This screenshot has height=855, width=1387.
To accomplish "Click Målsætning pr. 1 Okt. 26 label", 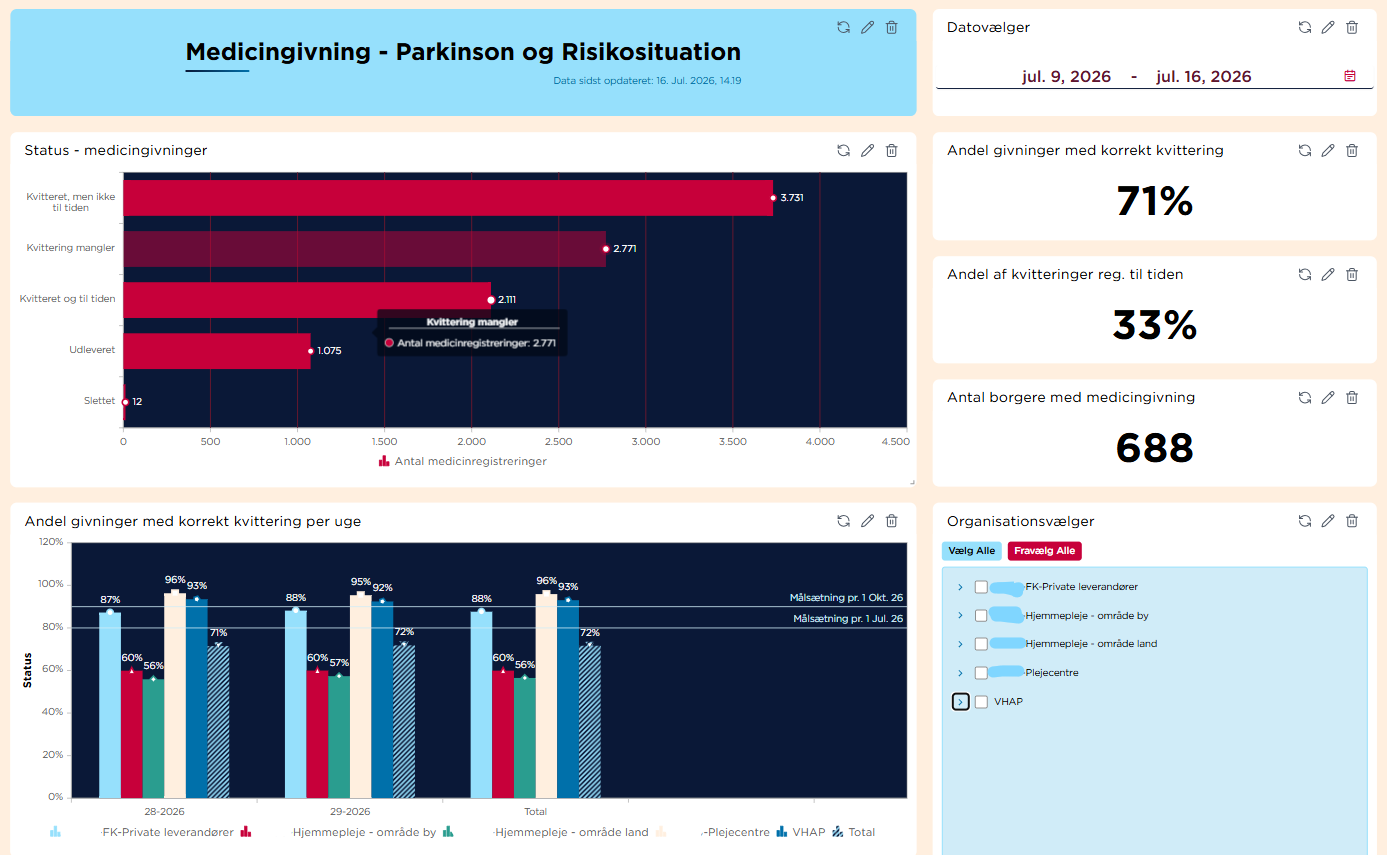I will (x=846, y=598).
